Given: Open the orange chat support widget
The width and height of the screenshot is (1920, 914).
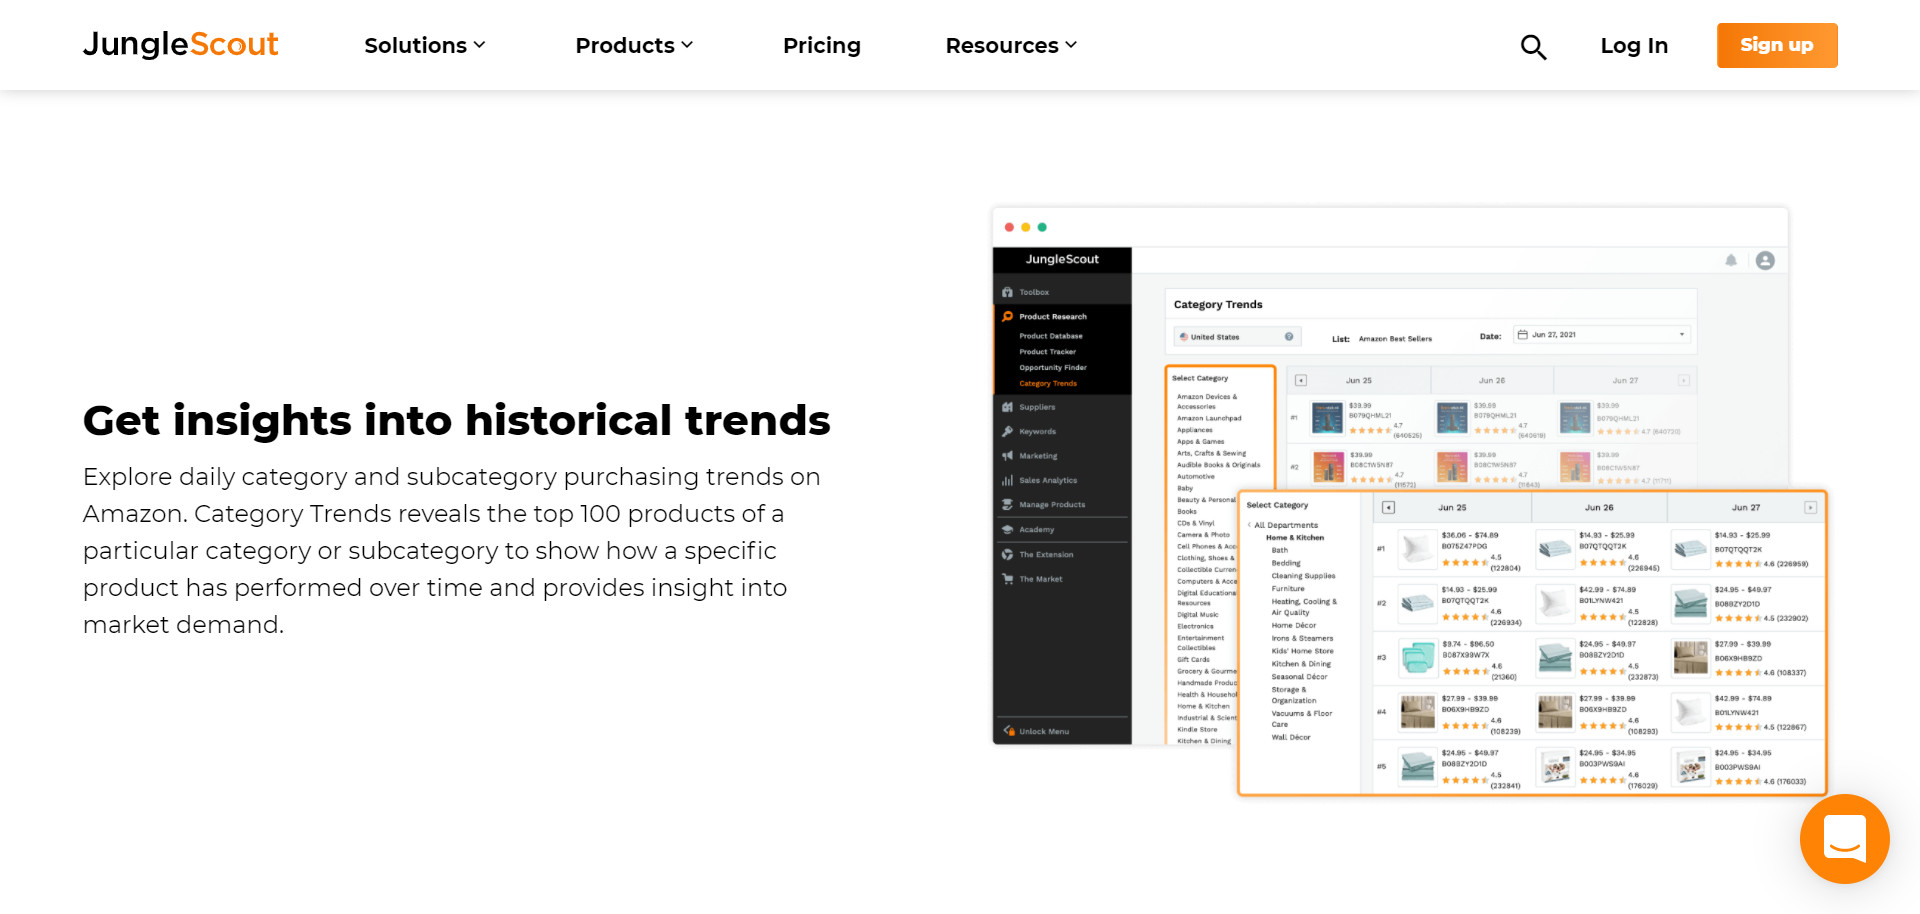Looking at the screenshot, I should [1844, 838].
